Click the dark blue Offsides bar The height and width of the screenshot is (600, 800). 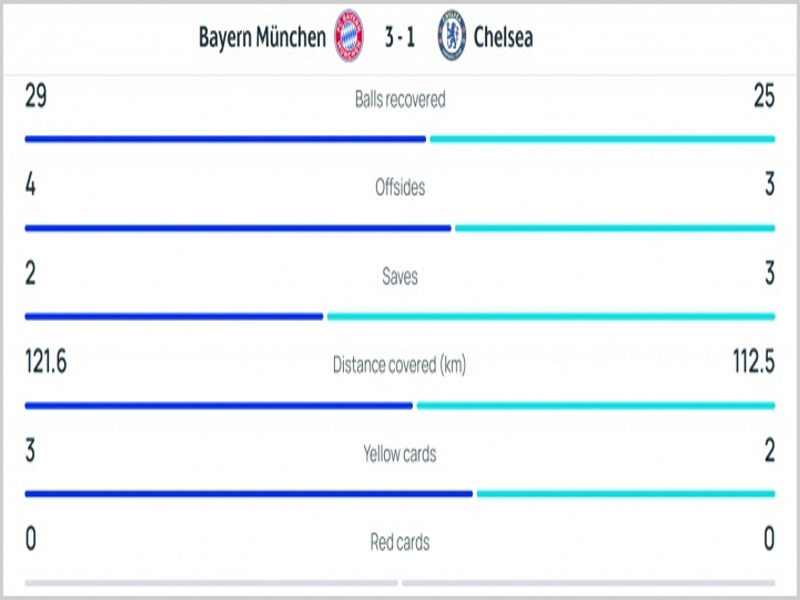click(x=238, y=228)
